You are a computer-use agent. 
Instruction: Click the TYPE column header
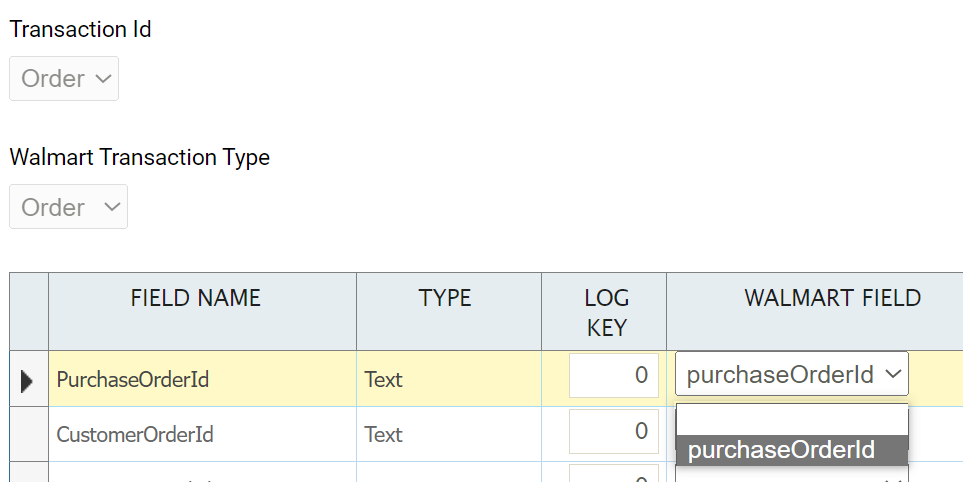tap(449, 311)
